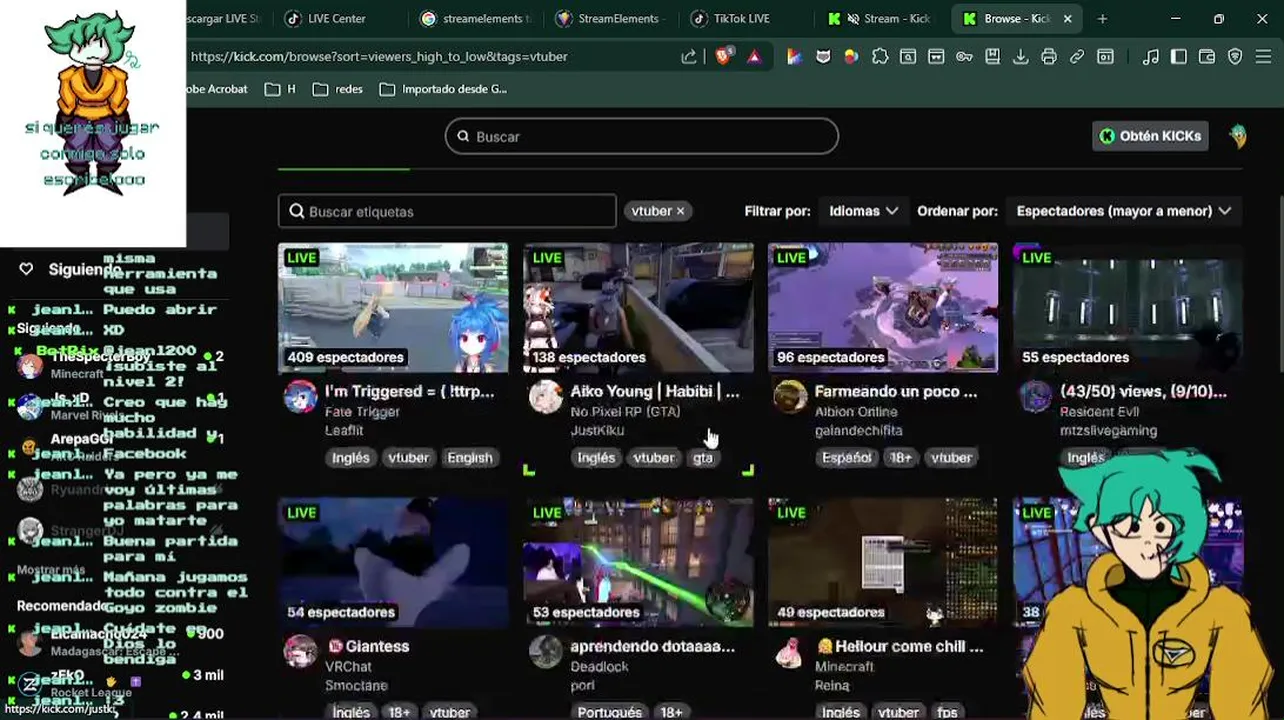Open the Brave Shields icon
The image size is (1284, 720).
tap(723, 57)
